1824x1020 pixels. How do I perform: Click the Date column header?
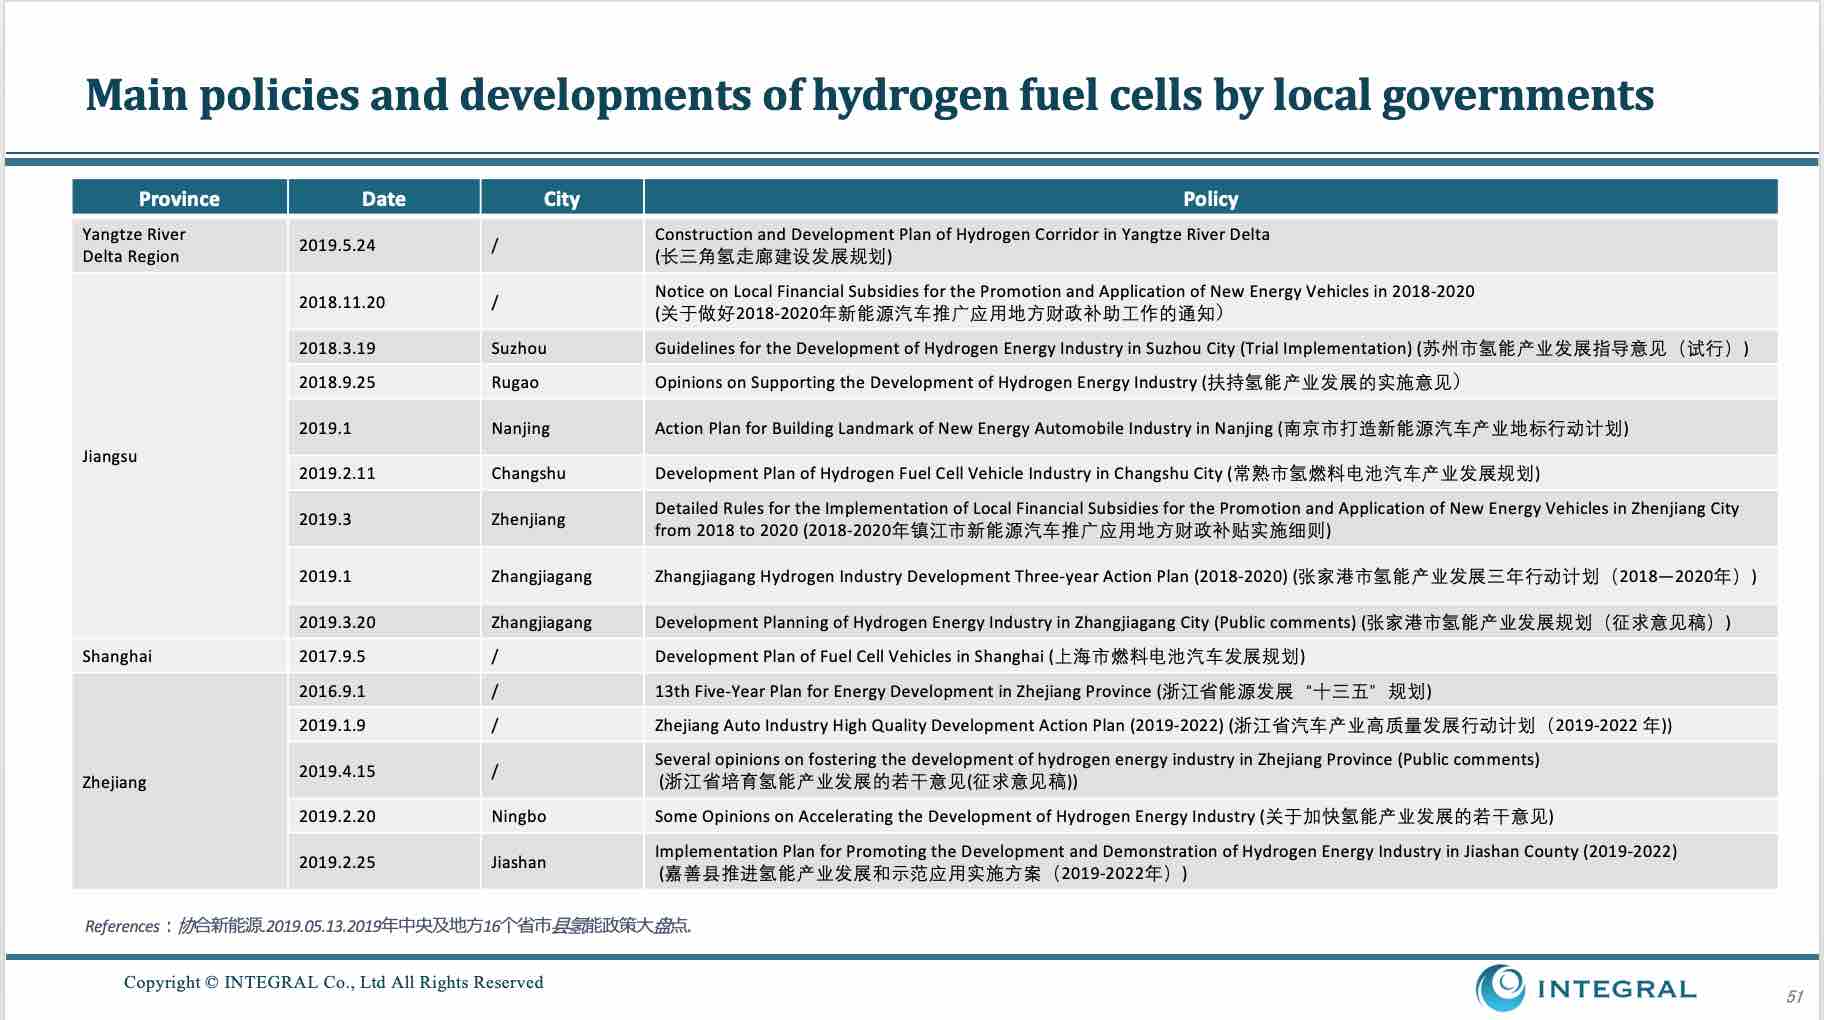[384, 198]
